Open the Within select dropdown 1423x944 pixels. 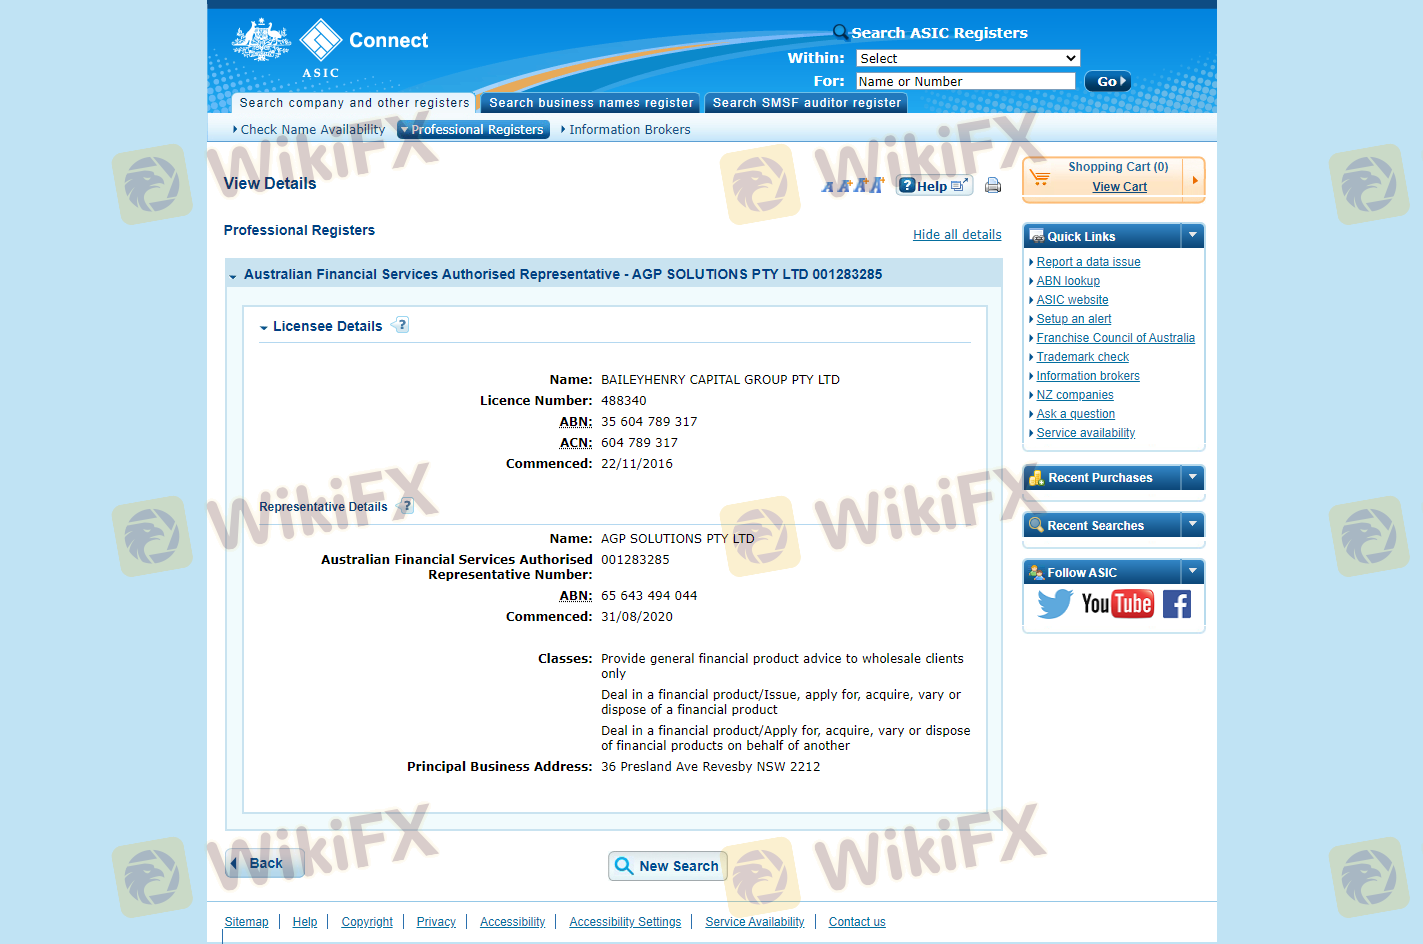click(967, 58)
